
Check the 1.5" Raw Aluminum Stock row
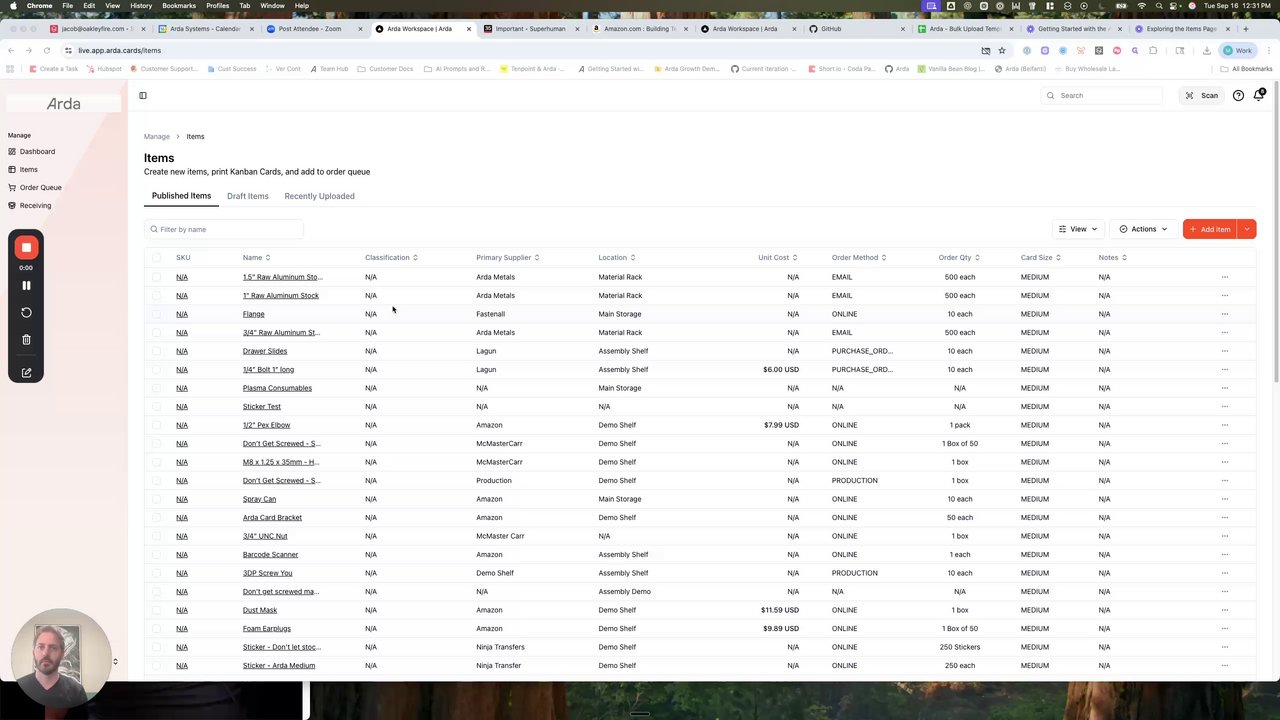[x=156, y=277]
